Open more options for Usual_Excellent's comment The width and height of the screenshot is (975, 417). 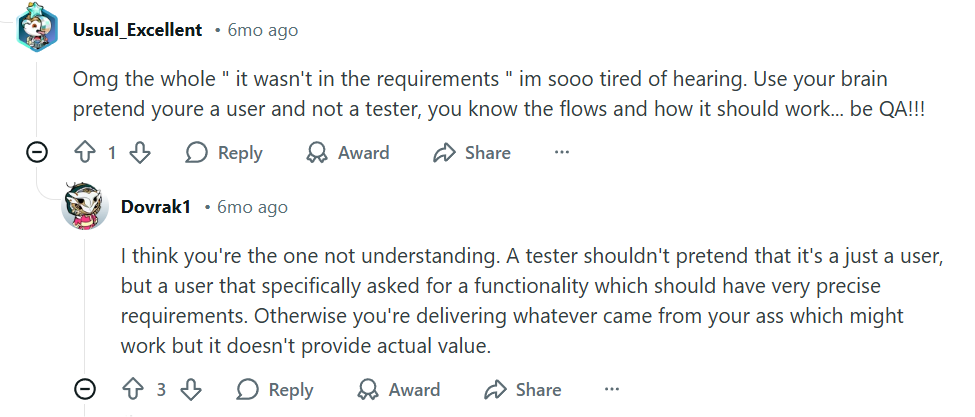(562, 153)
